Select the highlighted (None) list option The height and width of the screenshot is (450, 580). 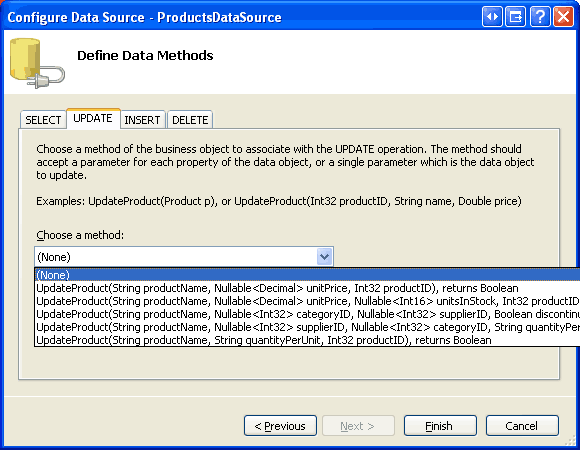point(307,275)
